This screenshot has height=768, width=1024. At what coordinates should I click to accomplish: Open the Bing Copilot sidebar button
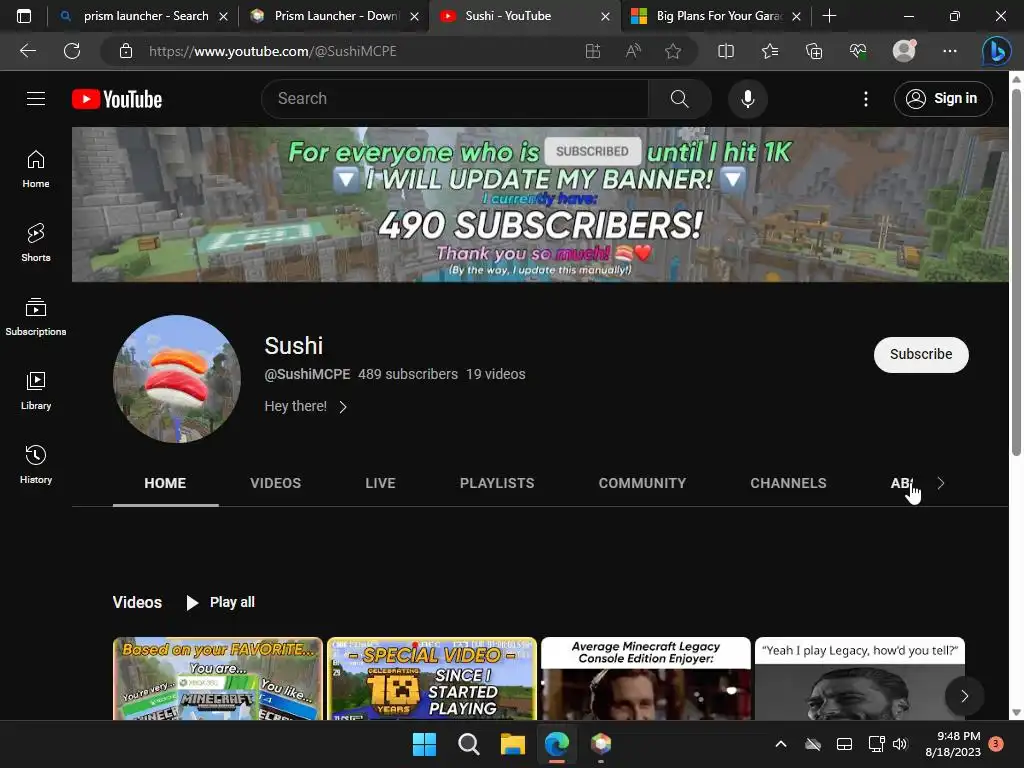[997, 51]
